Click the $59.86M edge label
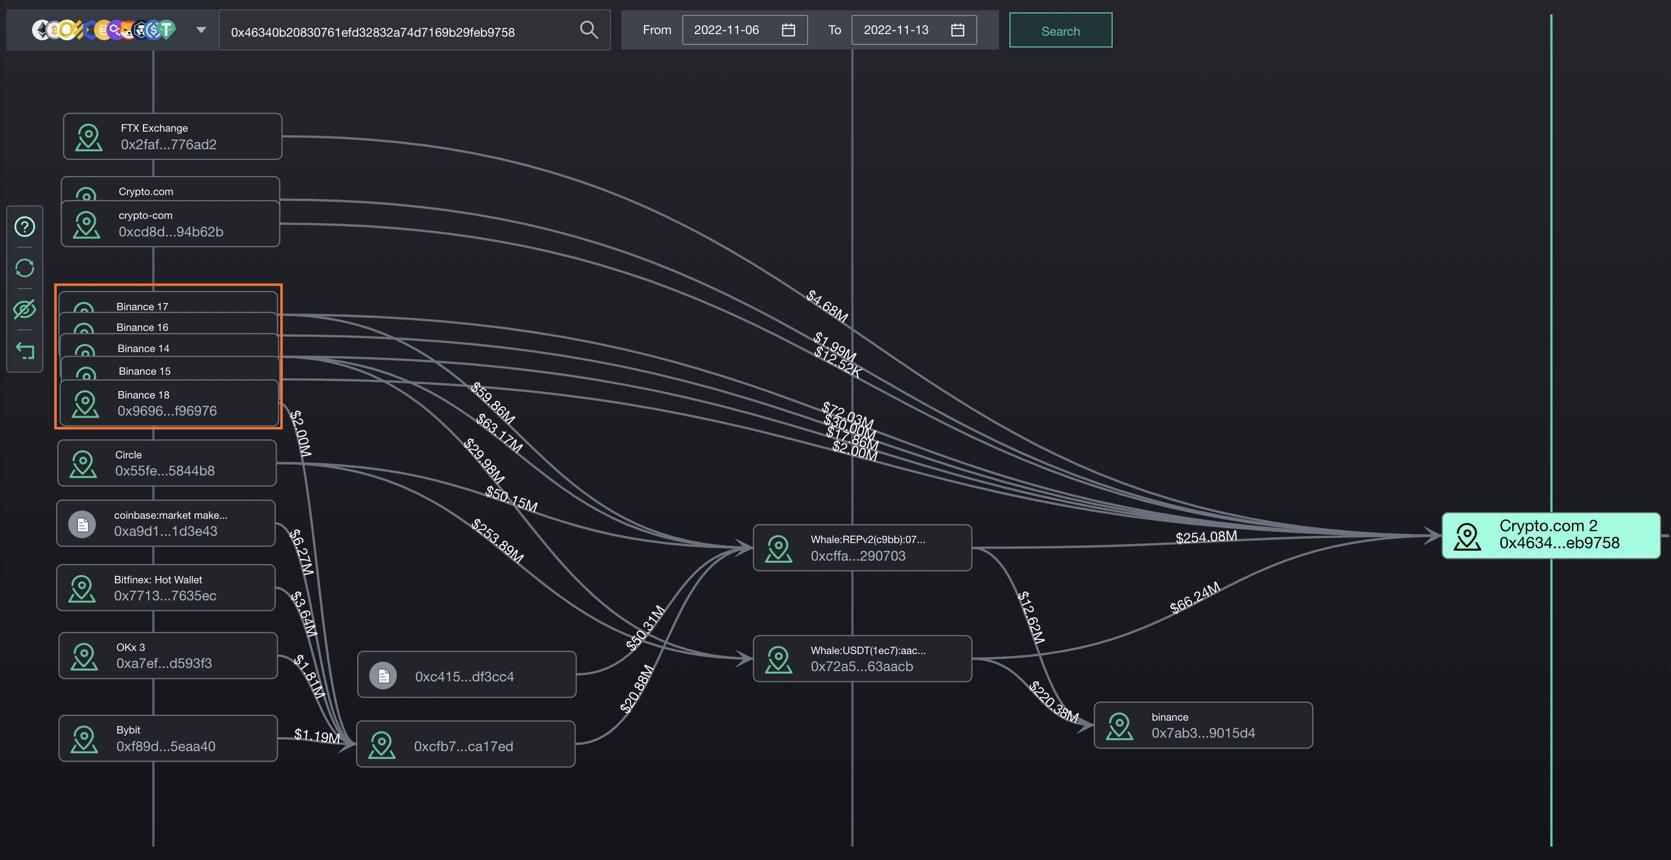Screen dimensions: 1671x860 [493, 402]
